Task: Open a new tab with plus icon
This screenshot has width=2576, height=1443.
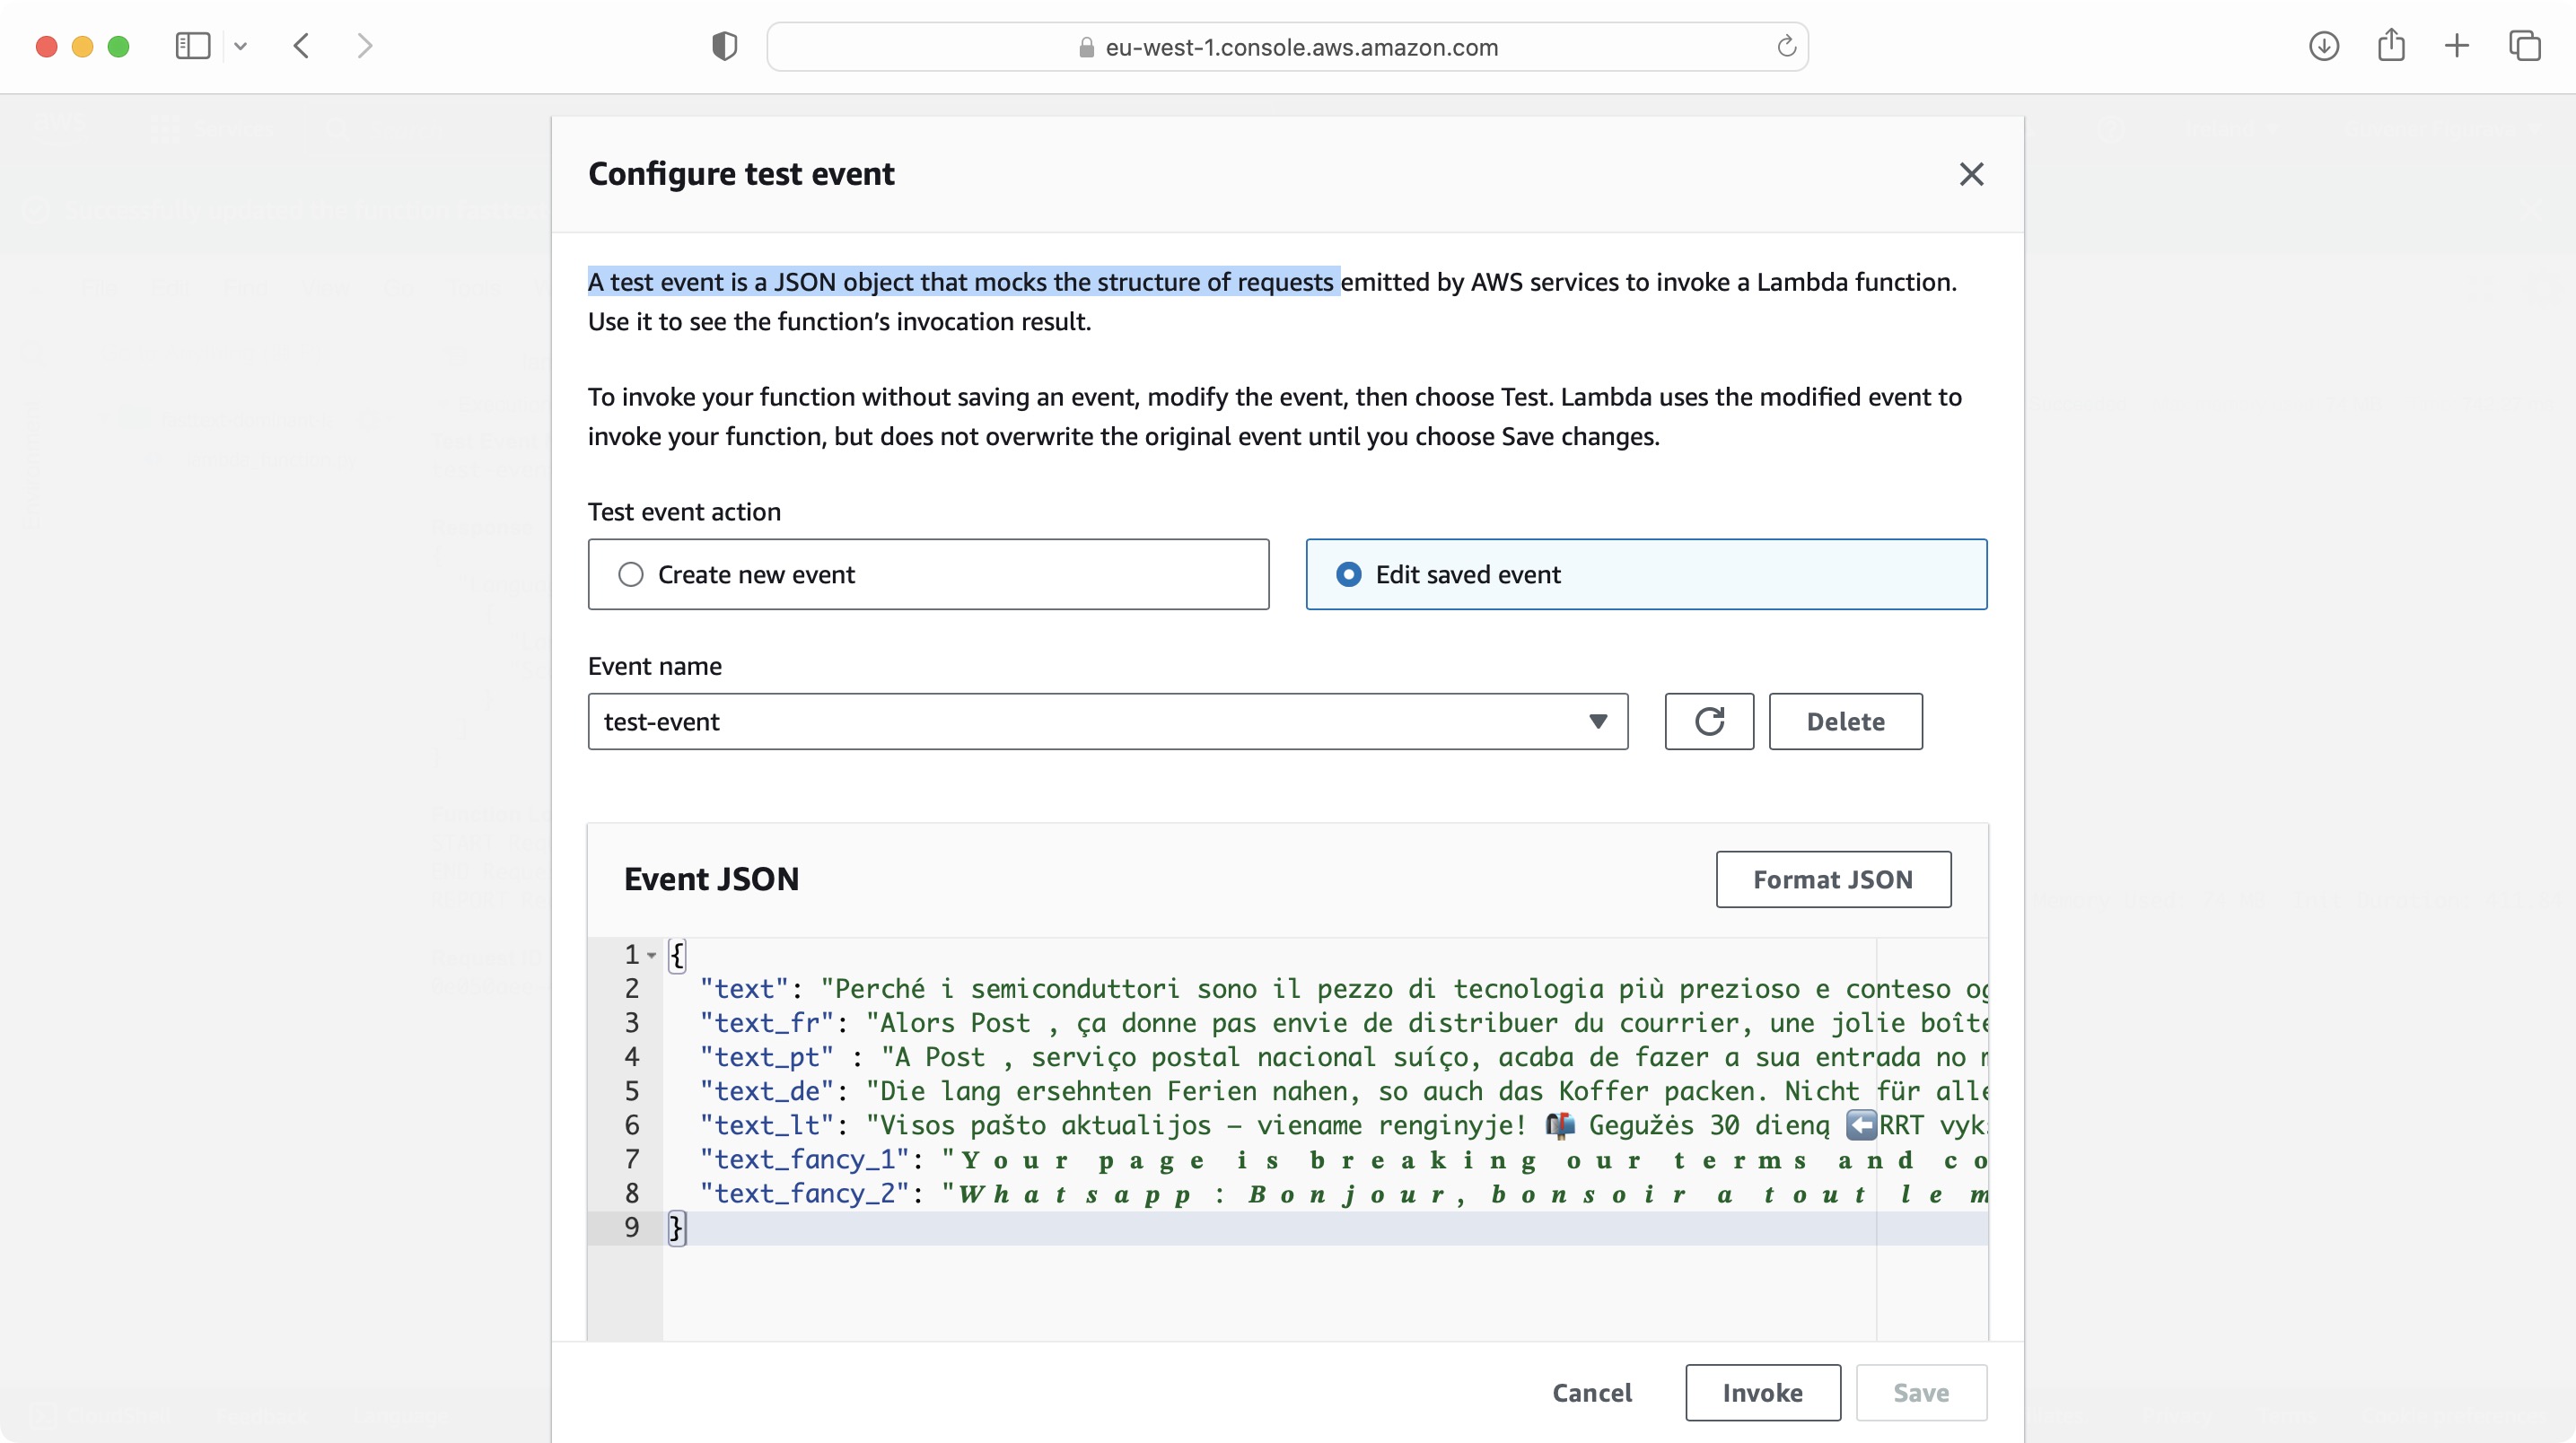Action: pos(2456,46)
